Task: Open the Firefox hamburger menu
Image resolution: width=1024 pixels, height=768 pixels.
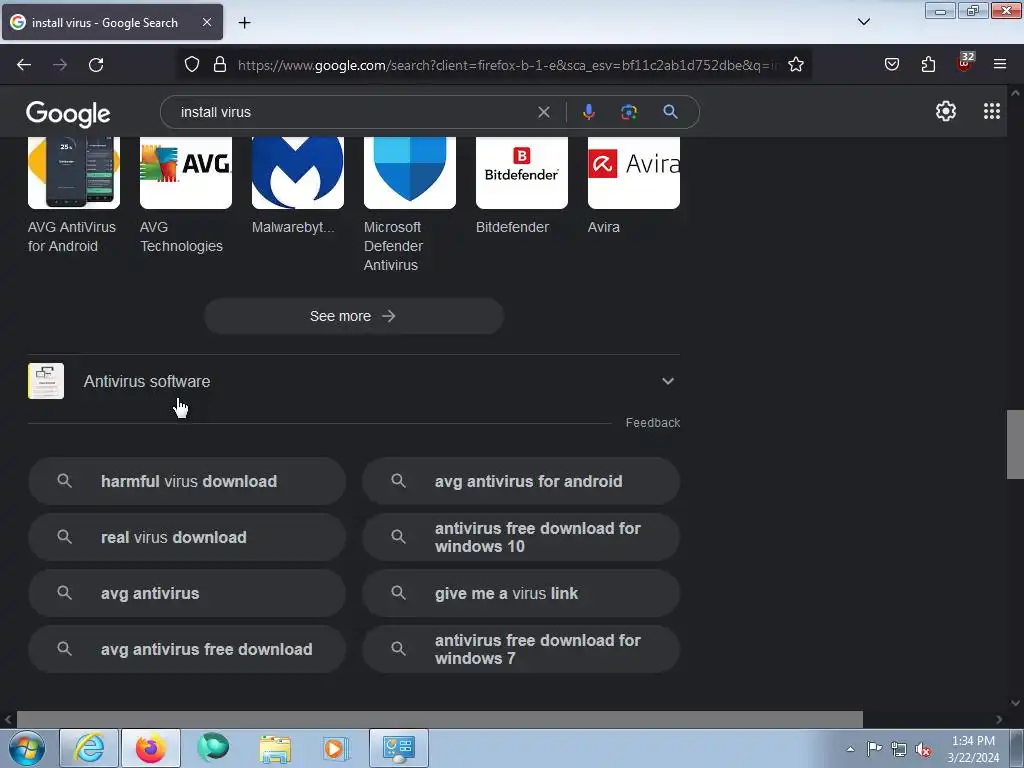Action: pos(1000,65)
